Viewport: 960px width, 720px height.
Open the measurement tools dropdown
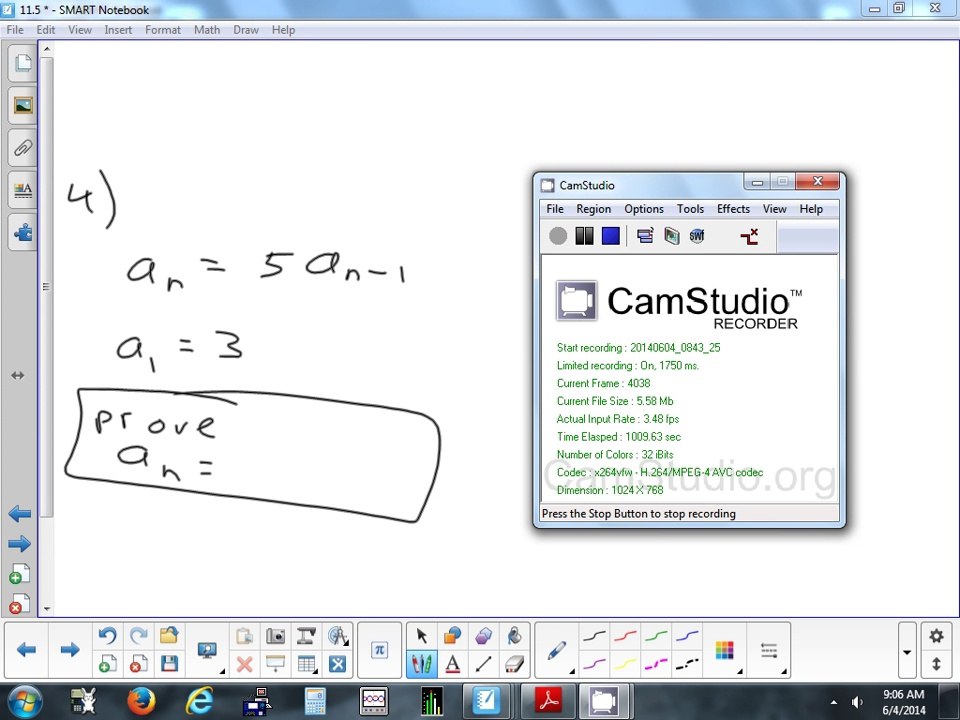click(337, 636)
